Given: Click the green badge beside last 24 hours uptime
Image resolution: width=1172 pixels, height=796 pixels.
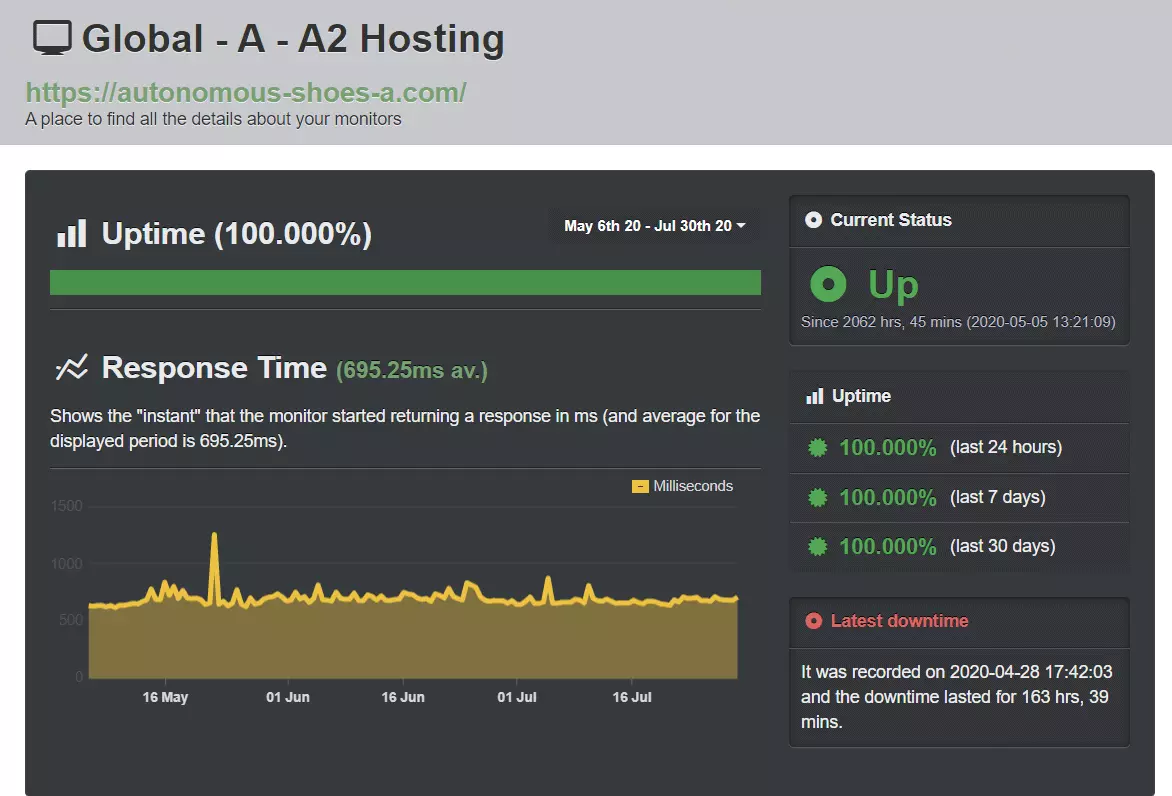Looking at the screenshot, I should tap(816, 447).
